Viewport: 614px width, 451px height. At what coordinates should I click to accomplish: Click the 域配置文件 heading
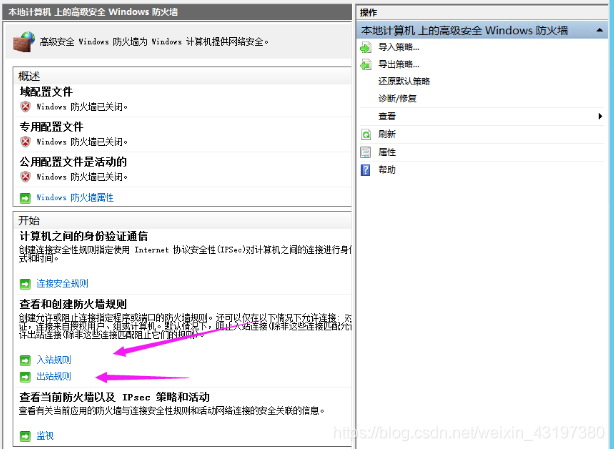pos(46,92)
